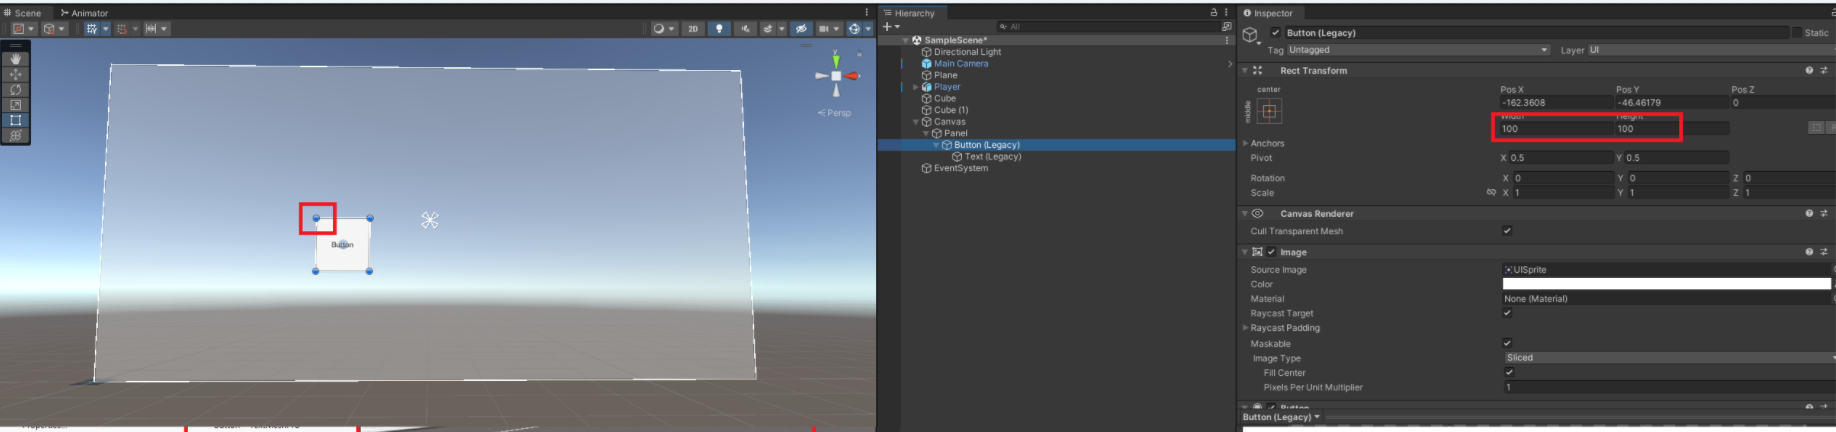
Task: Expand the Anchors foldout
Action: (1245, 143)
